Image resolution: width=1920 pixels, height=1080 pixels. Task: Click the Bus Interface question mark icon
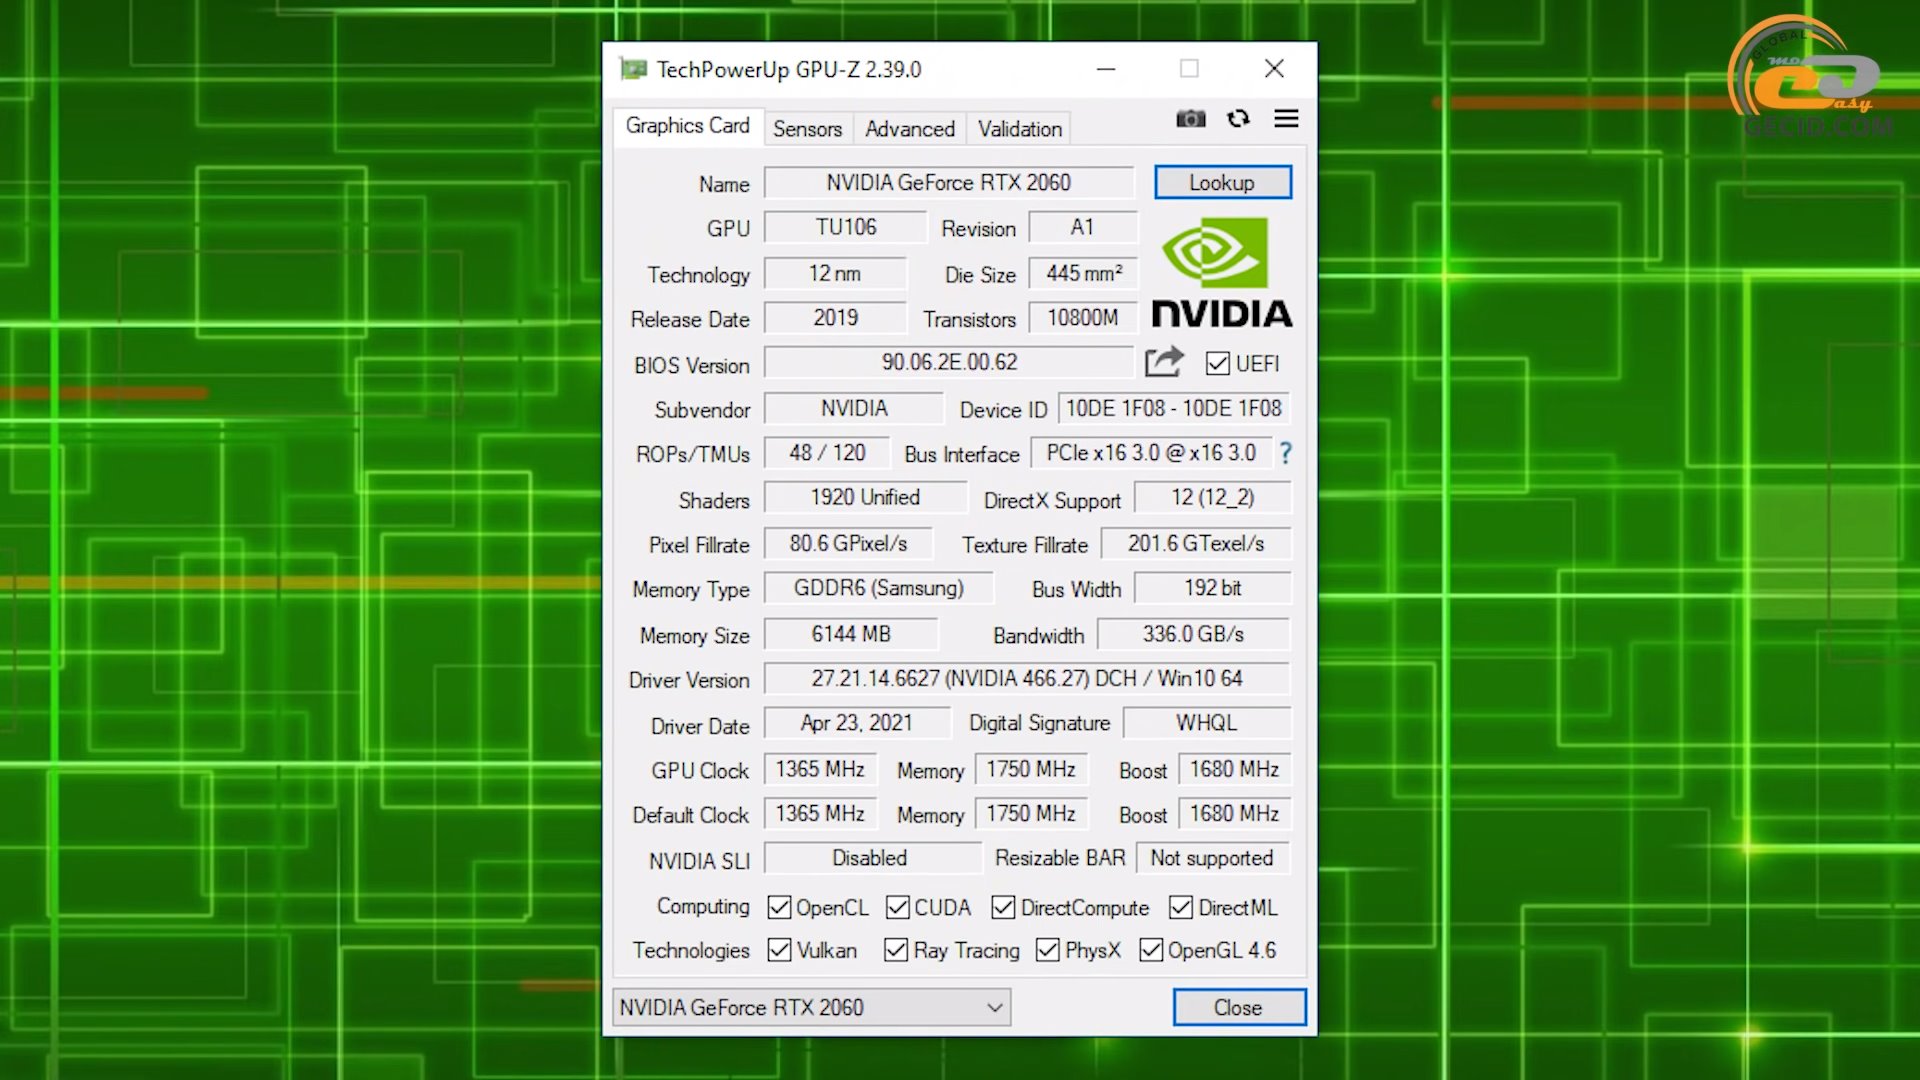[1286, 453]
